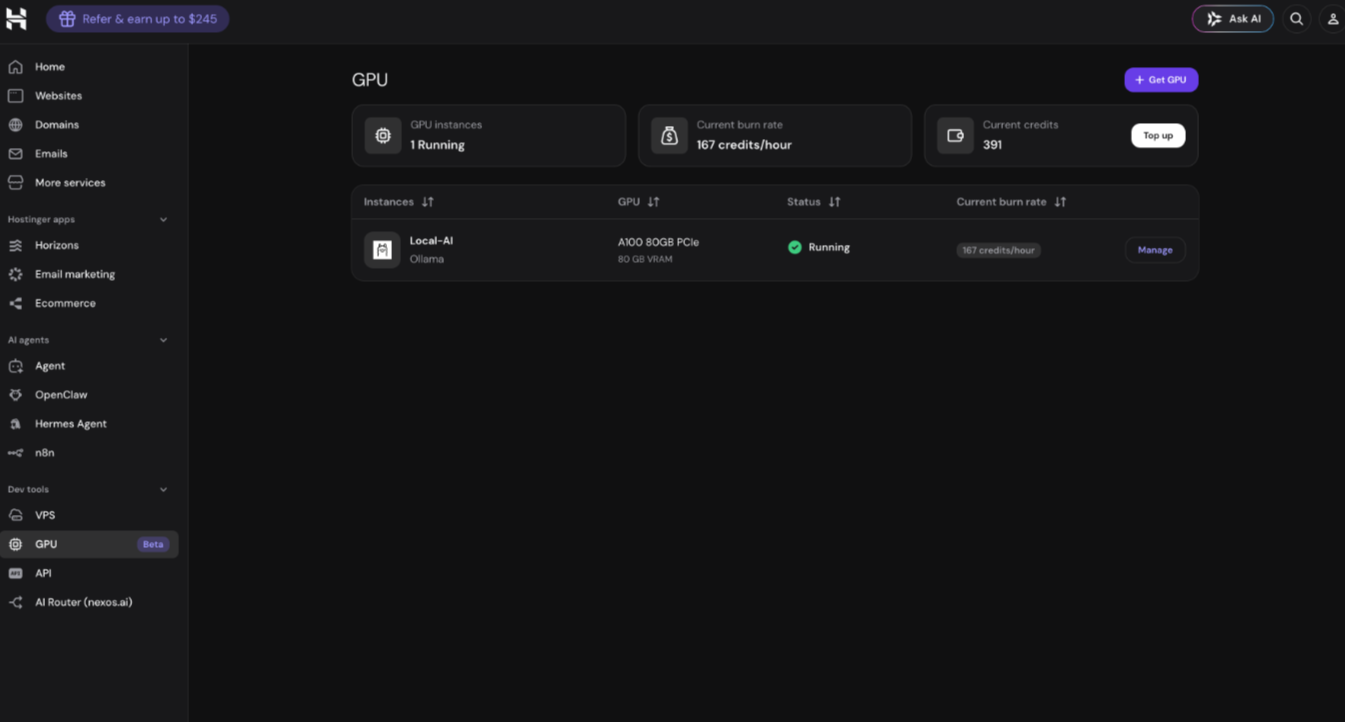Click the Agent sidebar icon

click(16, 366)
